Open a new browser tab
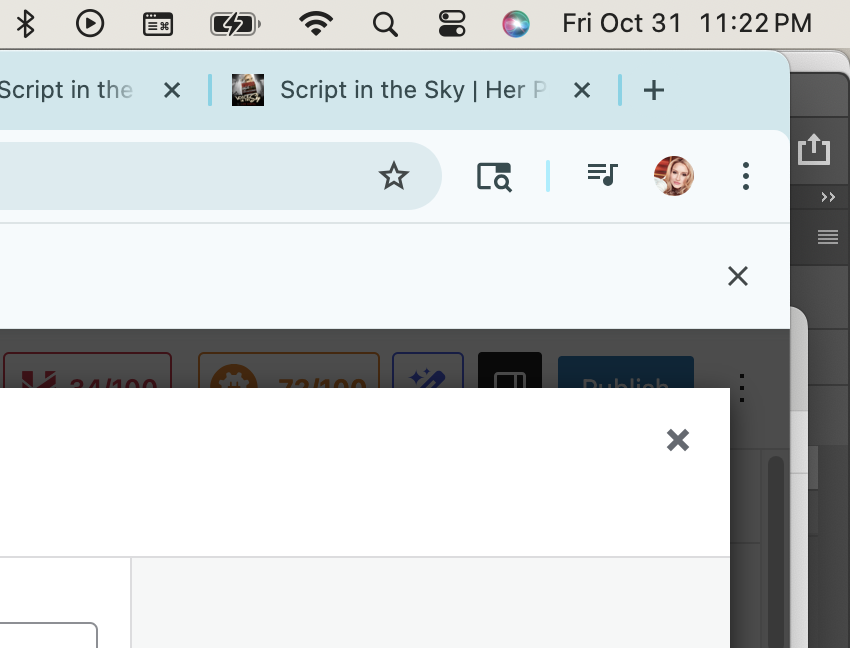The image size is (850, 648). tap(654, 90)
